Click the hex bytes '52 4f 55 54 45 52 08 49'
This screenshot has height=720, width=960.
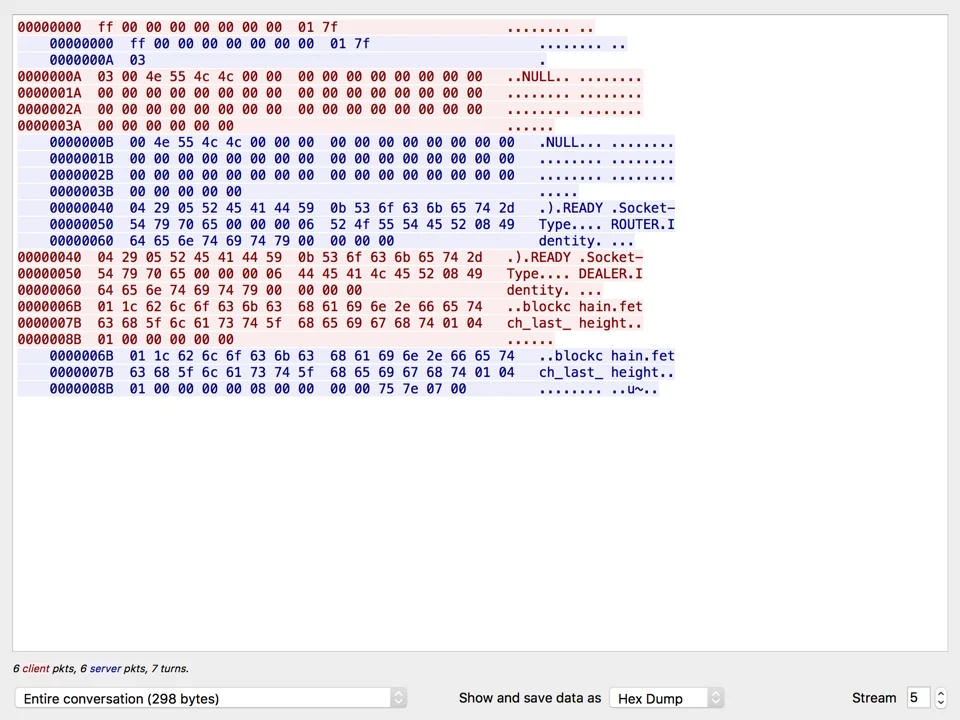422,225
